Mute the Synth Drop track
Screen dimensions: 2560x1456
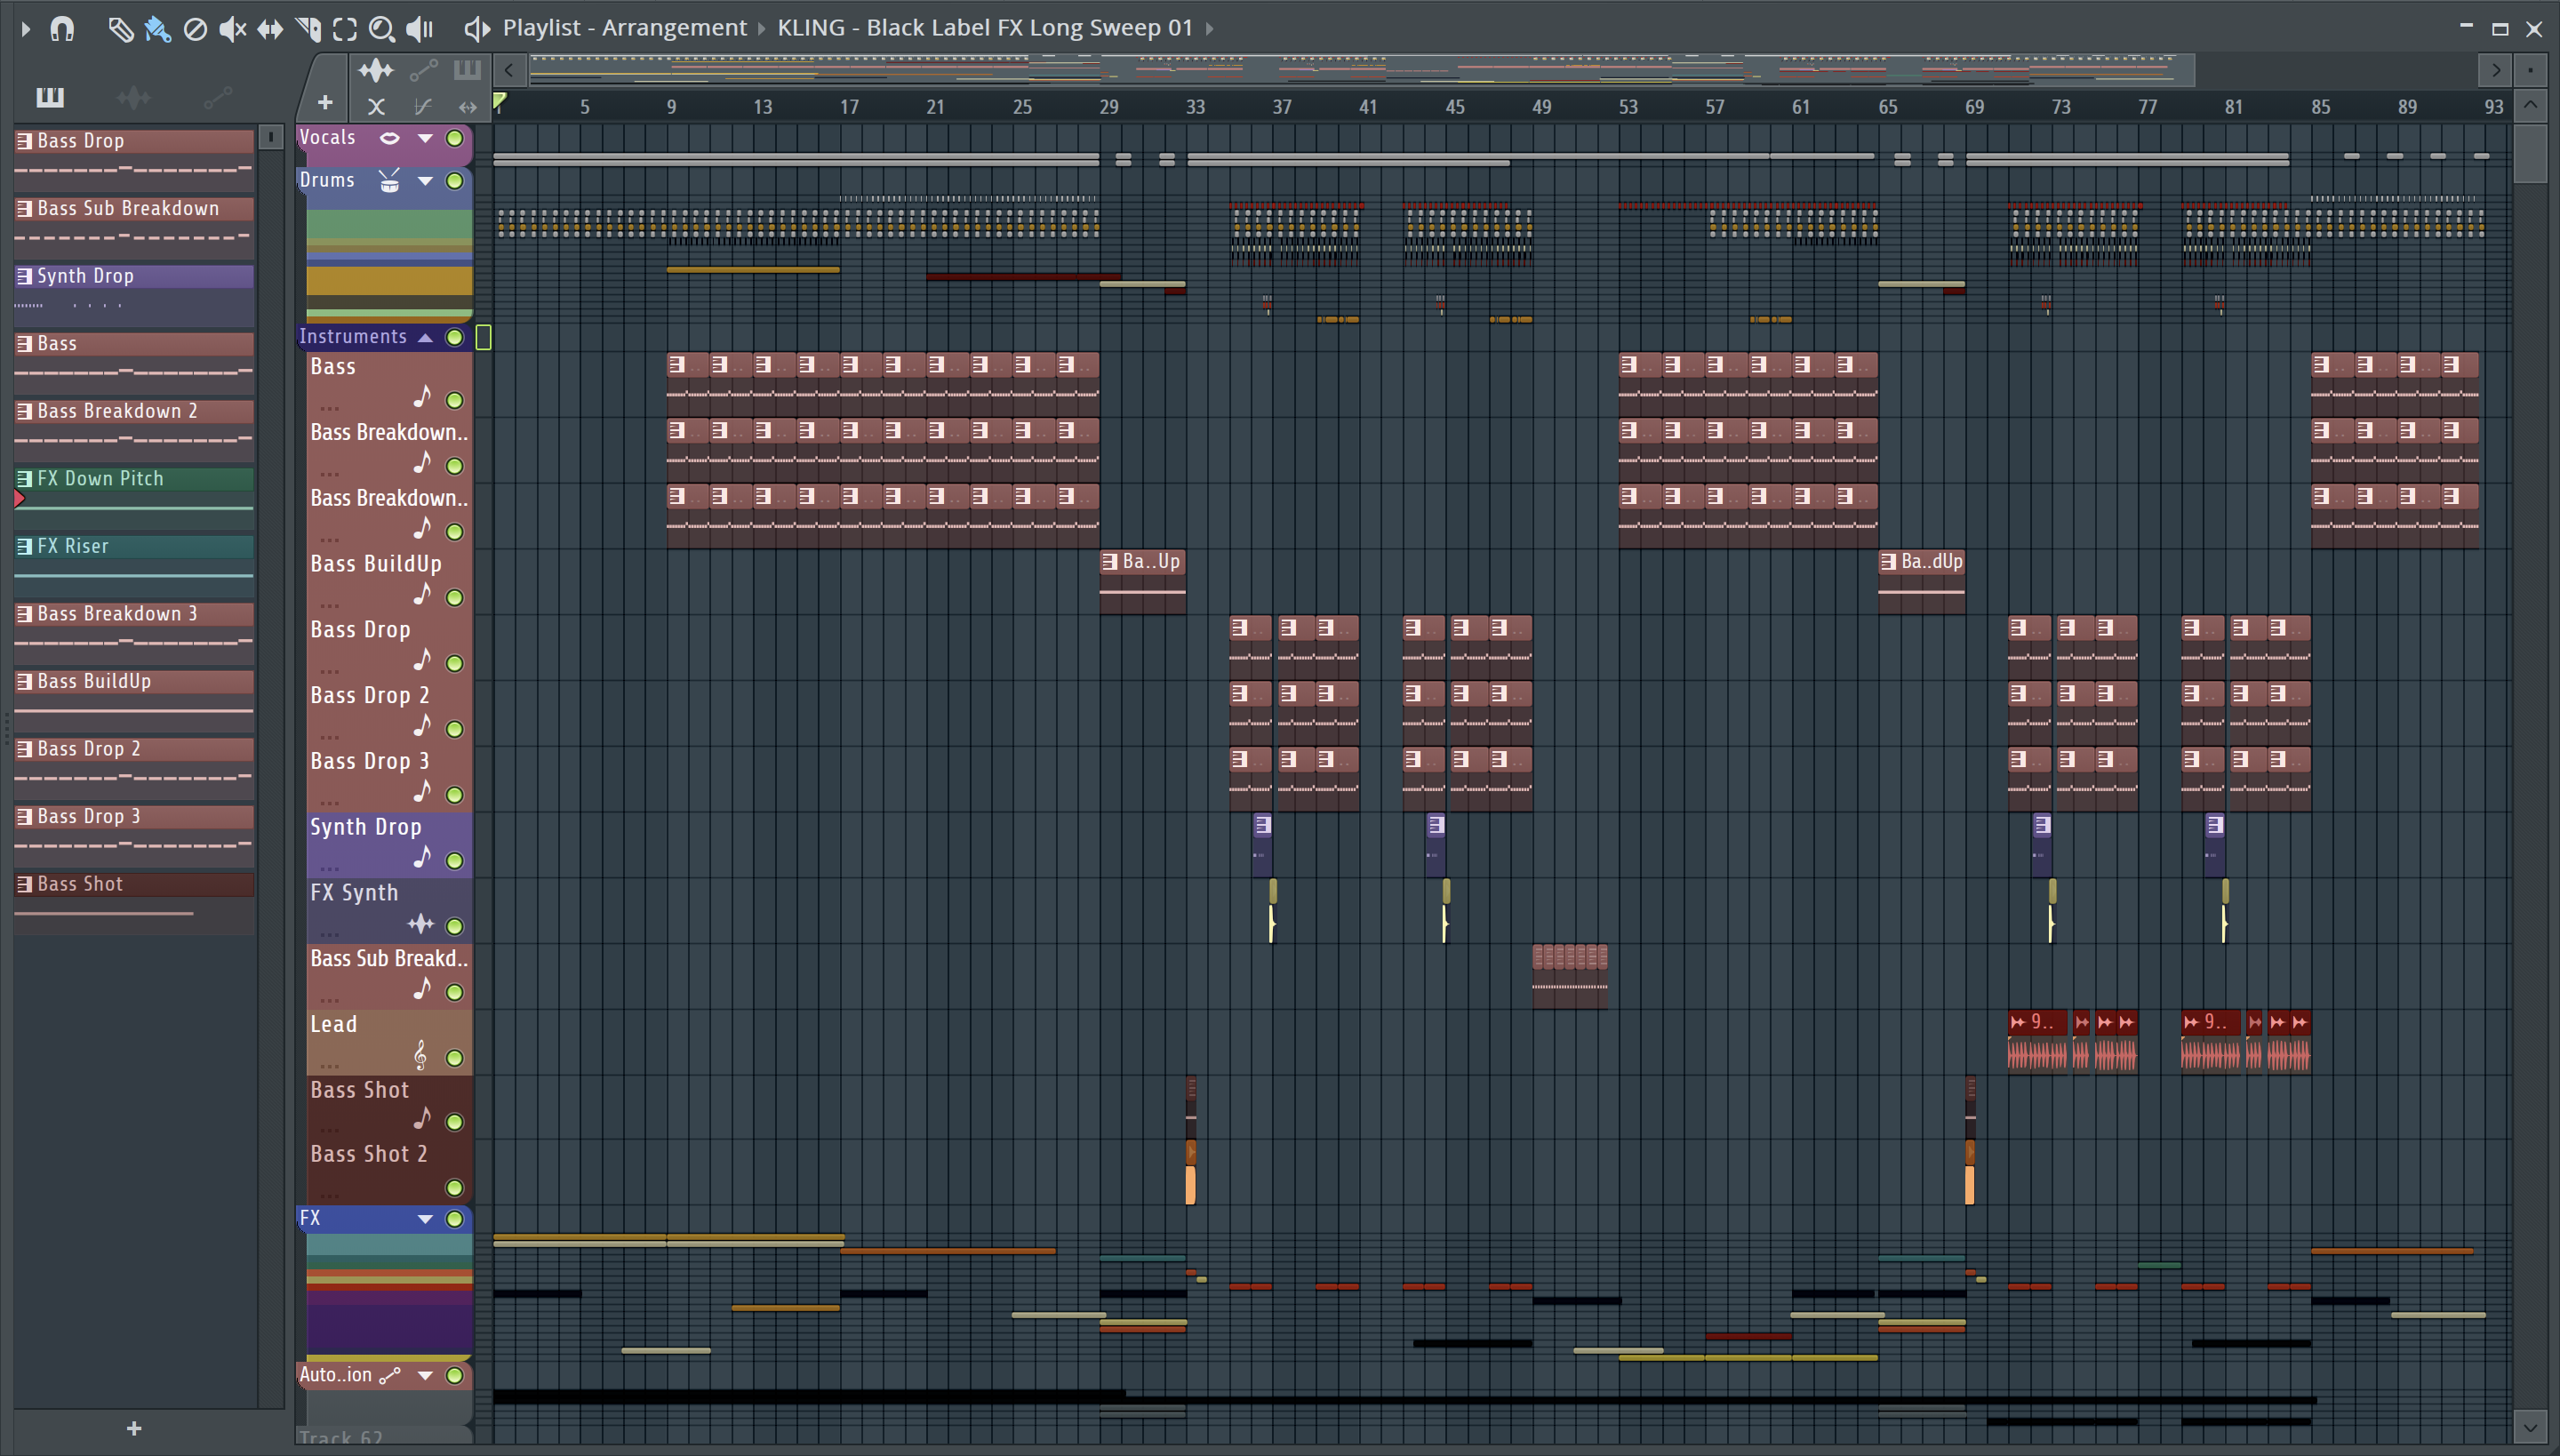[455, 860]
